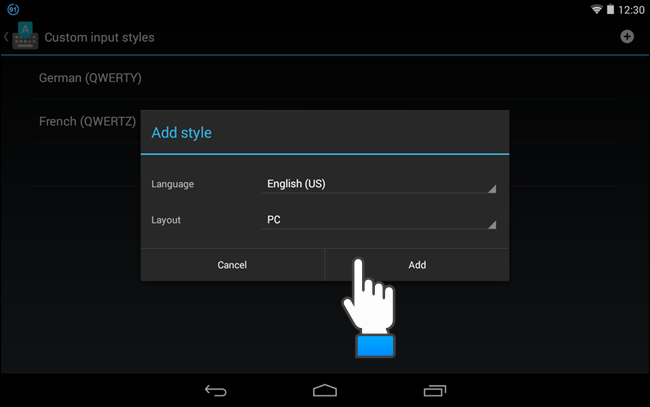Tap the Add button in dialog

tap(417, 265)
